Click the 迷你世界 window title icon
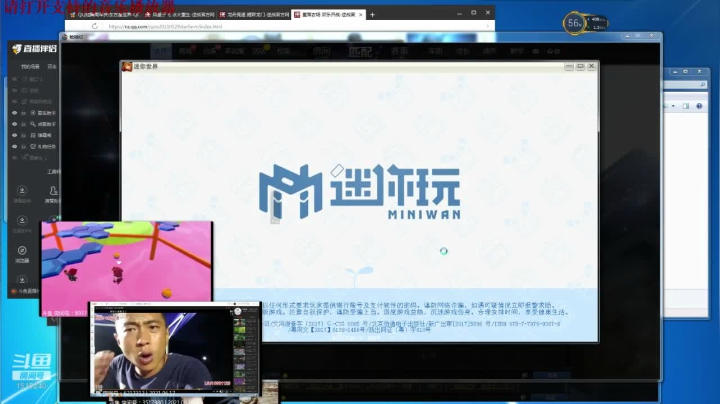The width and height of the screenshot is (720, 404). 127,67
